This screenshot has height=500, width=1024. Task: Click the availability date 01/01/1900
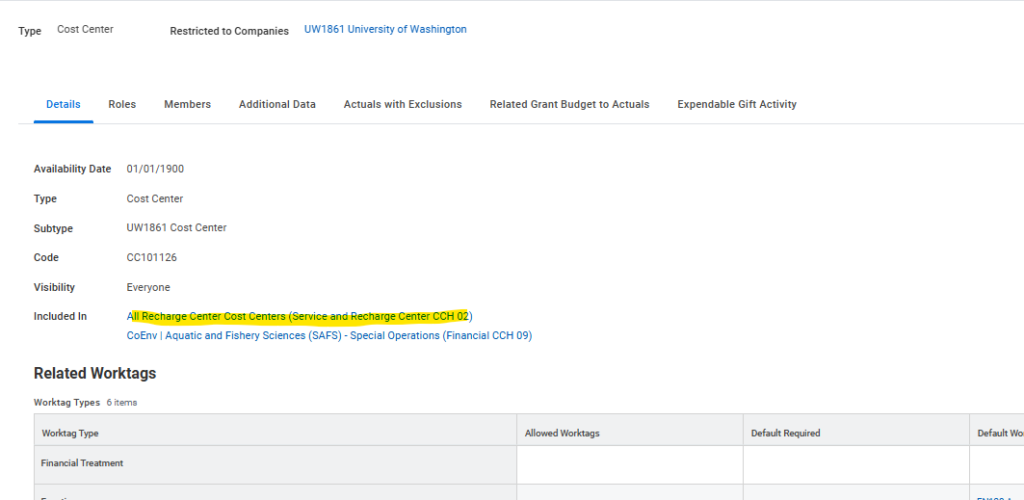pos(155,169)
